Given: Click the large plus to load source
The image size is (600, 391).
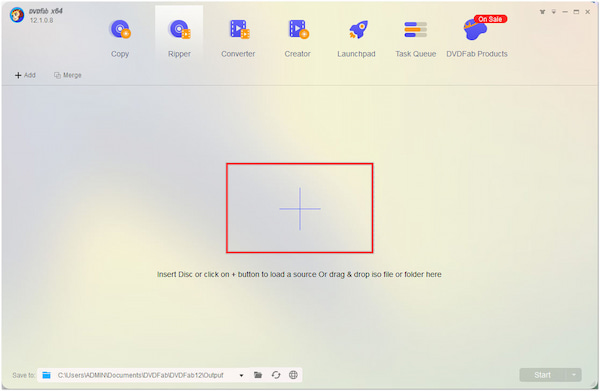Looking at the screenshot, I should pyautogui.click(x=300, y=208).
